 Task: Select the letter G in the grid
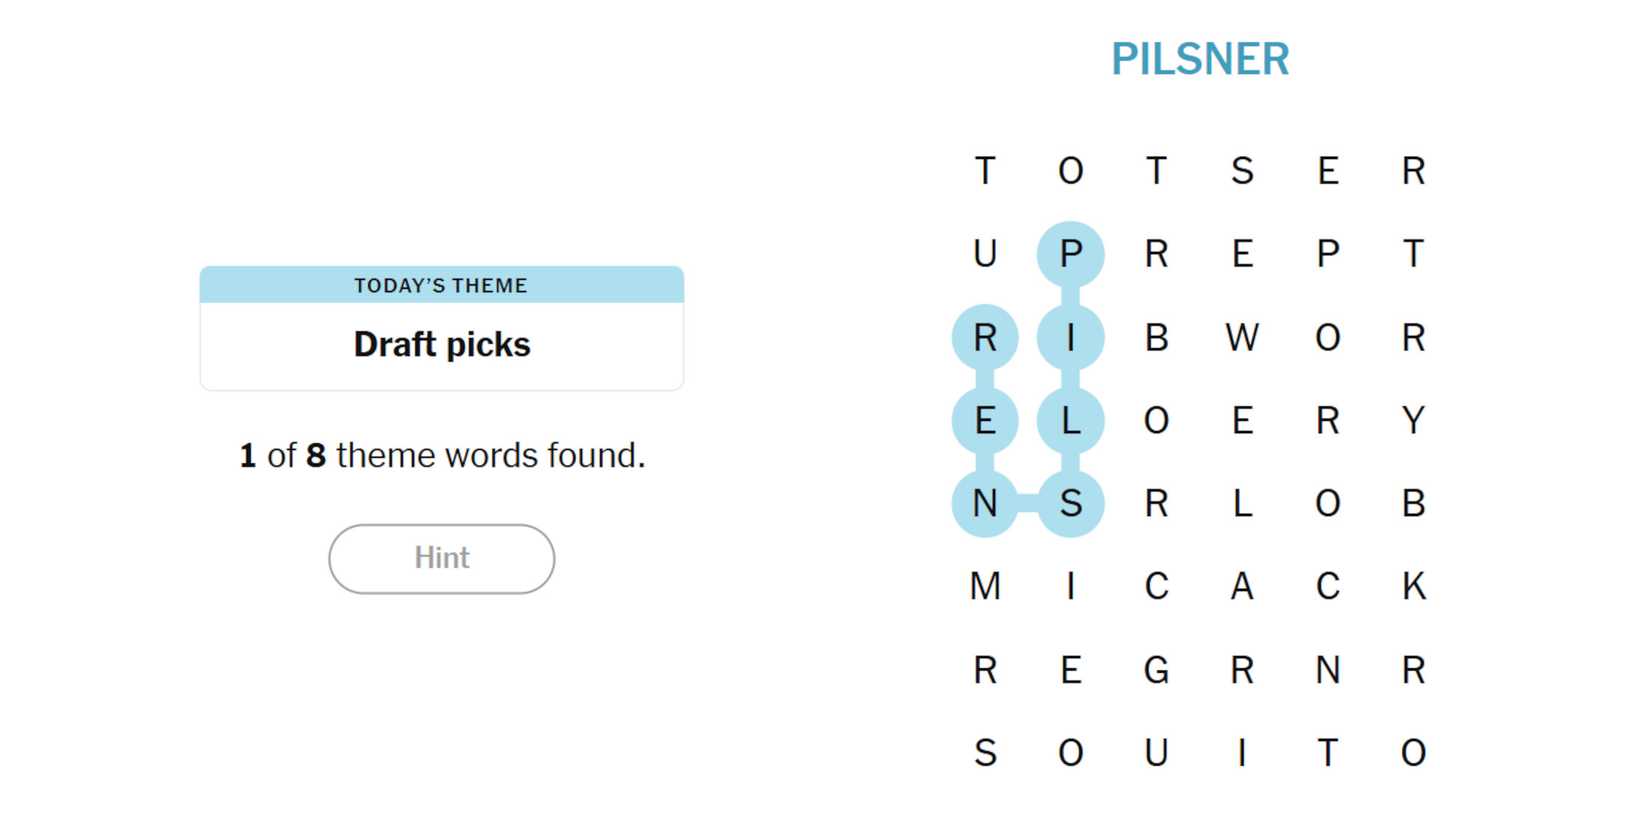coord(1156,670)
